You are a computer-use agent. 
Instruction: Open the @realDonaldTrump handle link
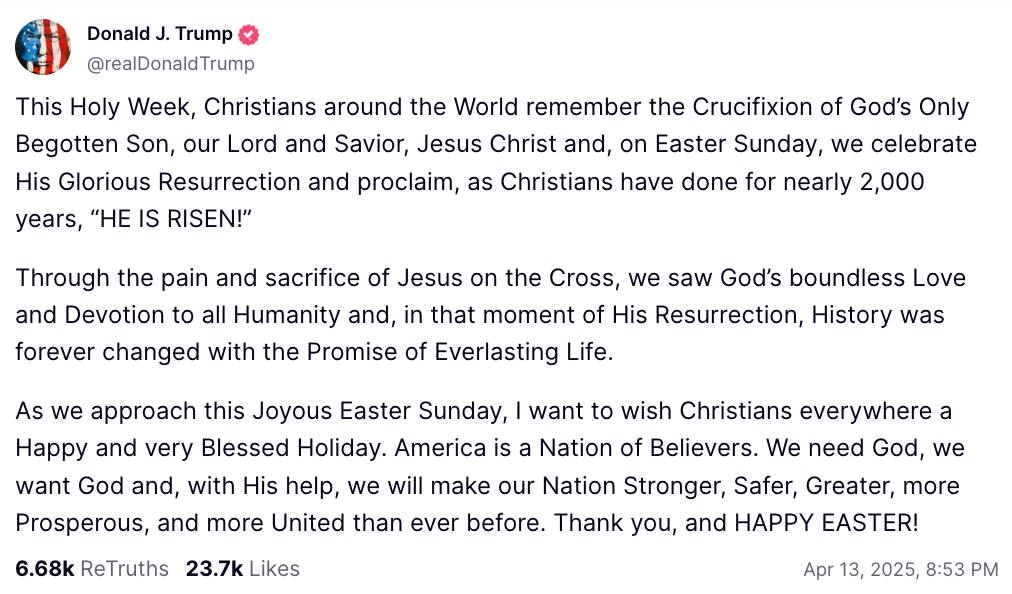coord(170,63)
